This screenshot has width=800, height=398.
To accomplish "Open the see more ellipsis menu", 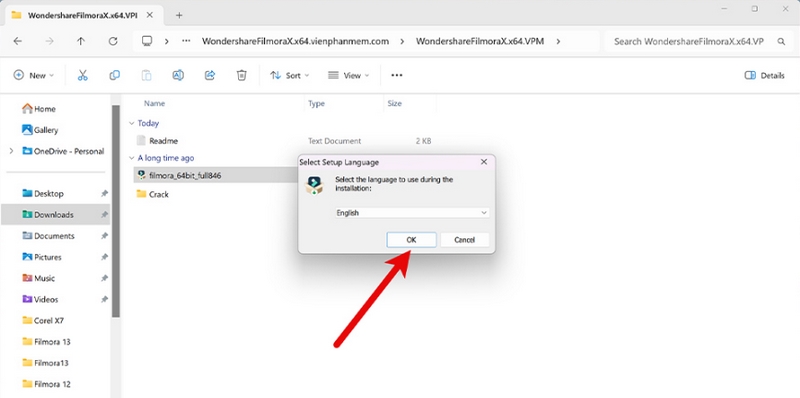I will coord(396,76).
